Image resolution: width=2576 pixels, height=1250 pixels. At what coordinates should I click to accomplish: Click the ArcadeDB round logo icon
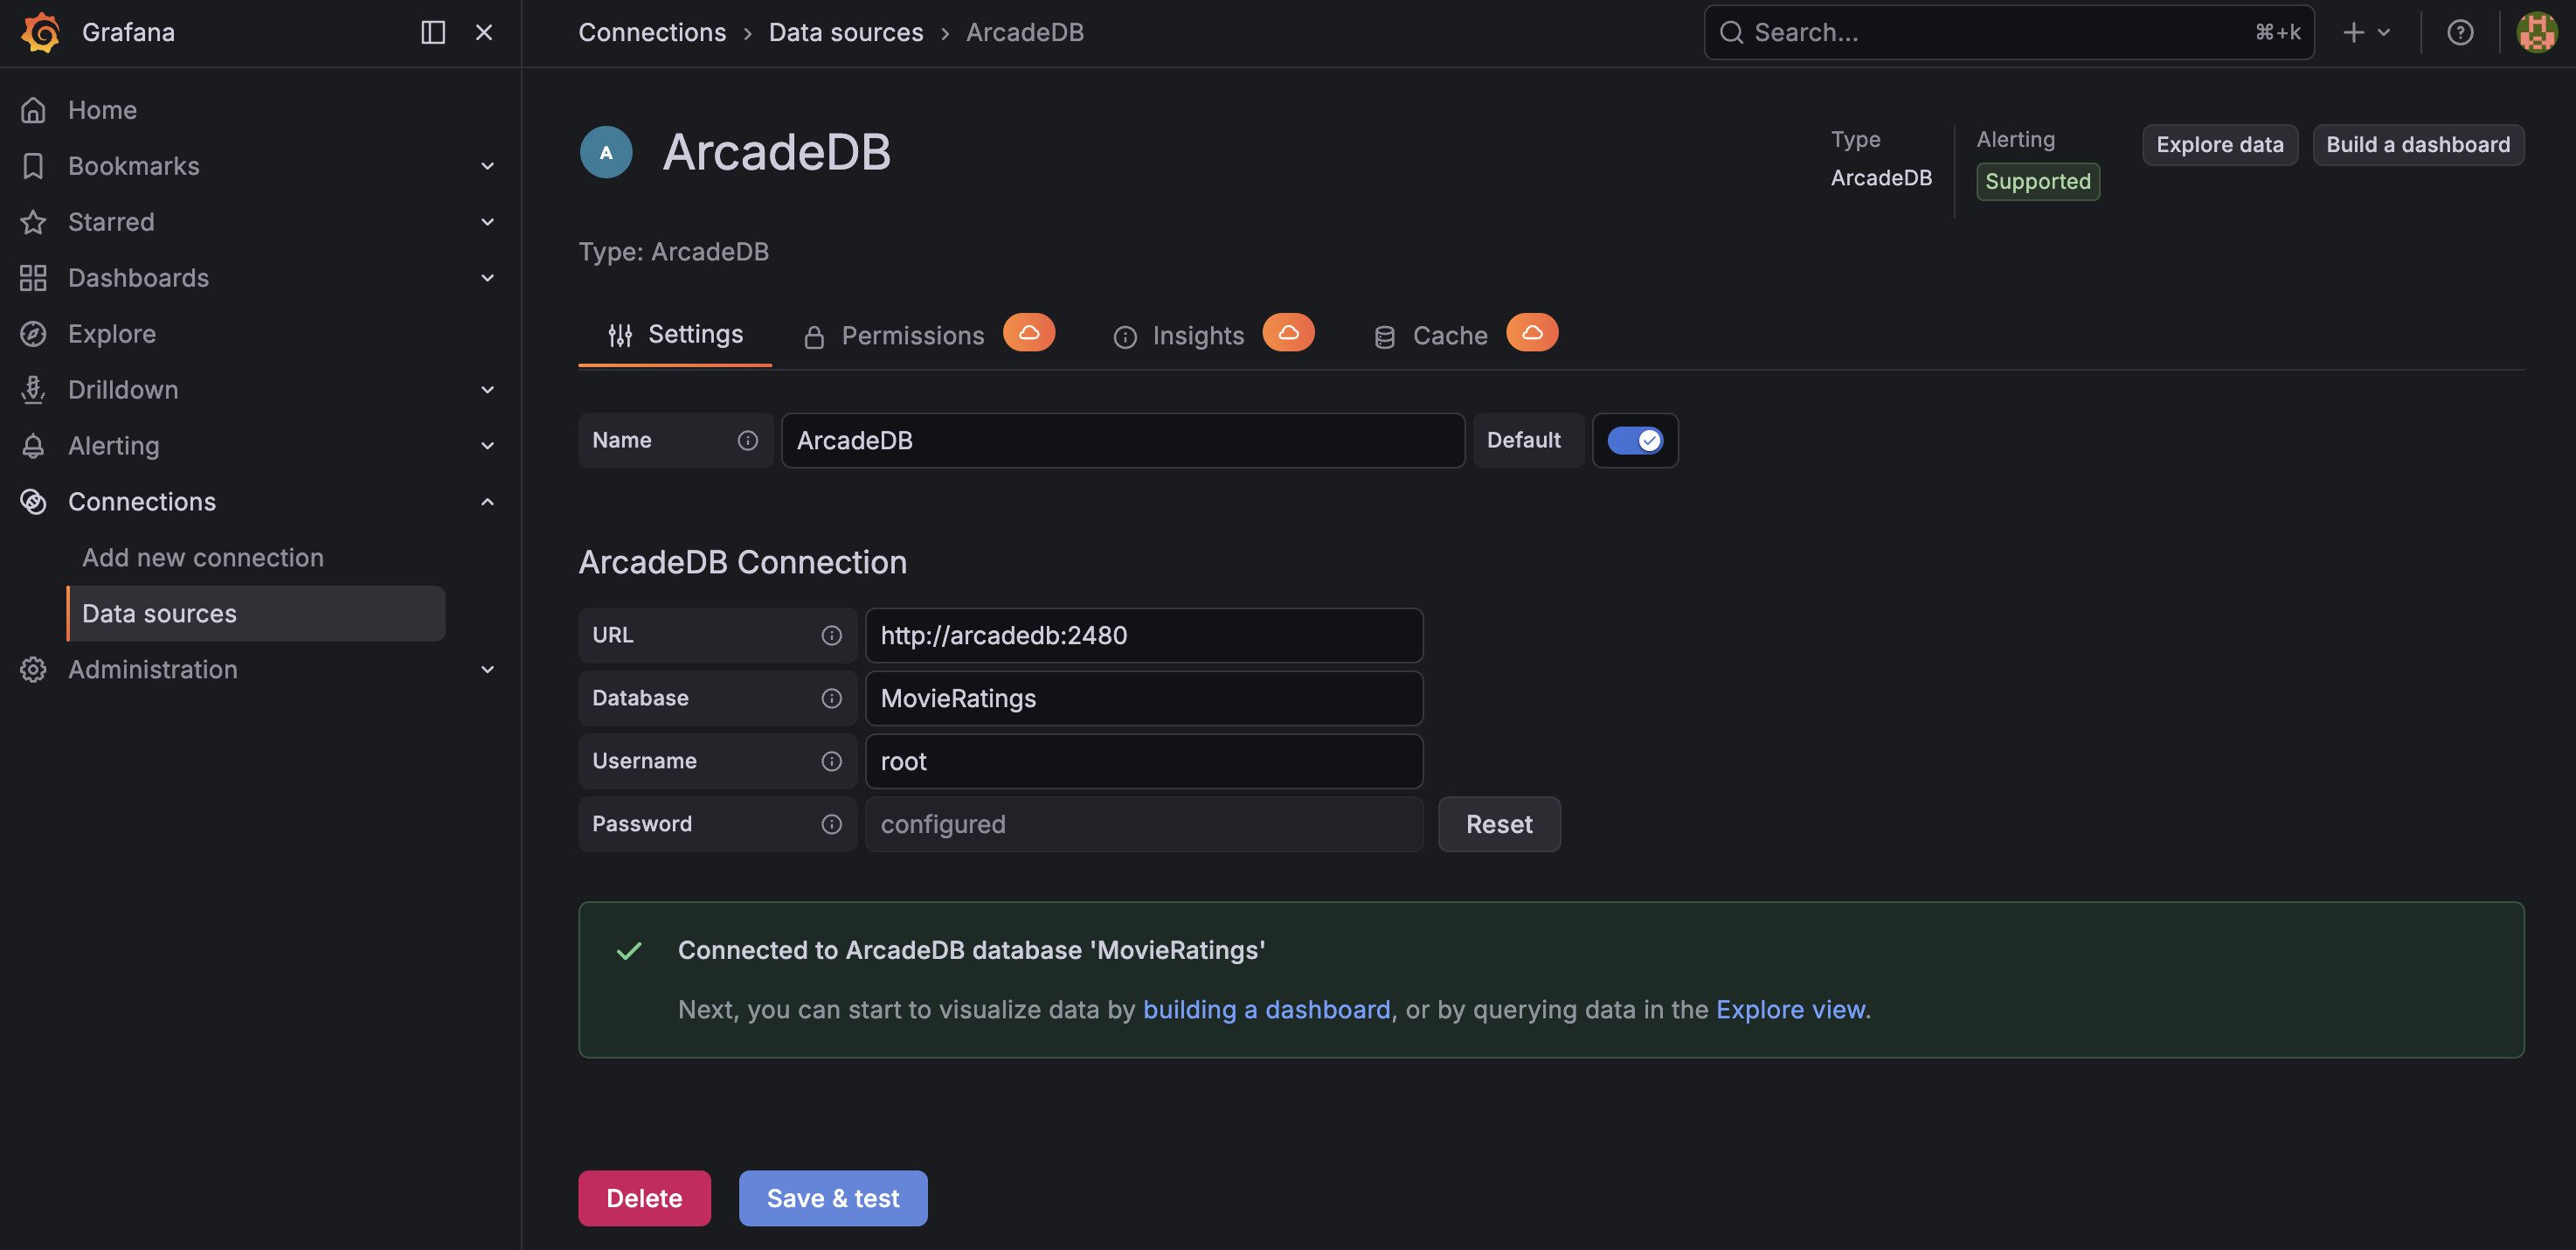[606, 152]
